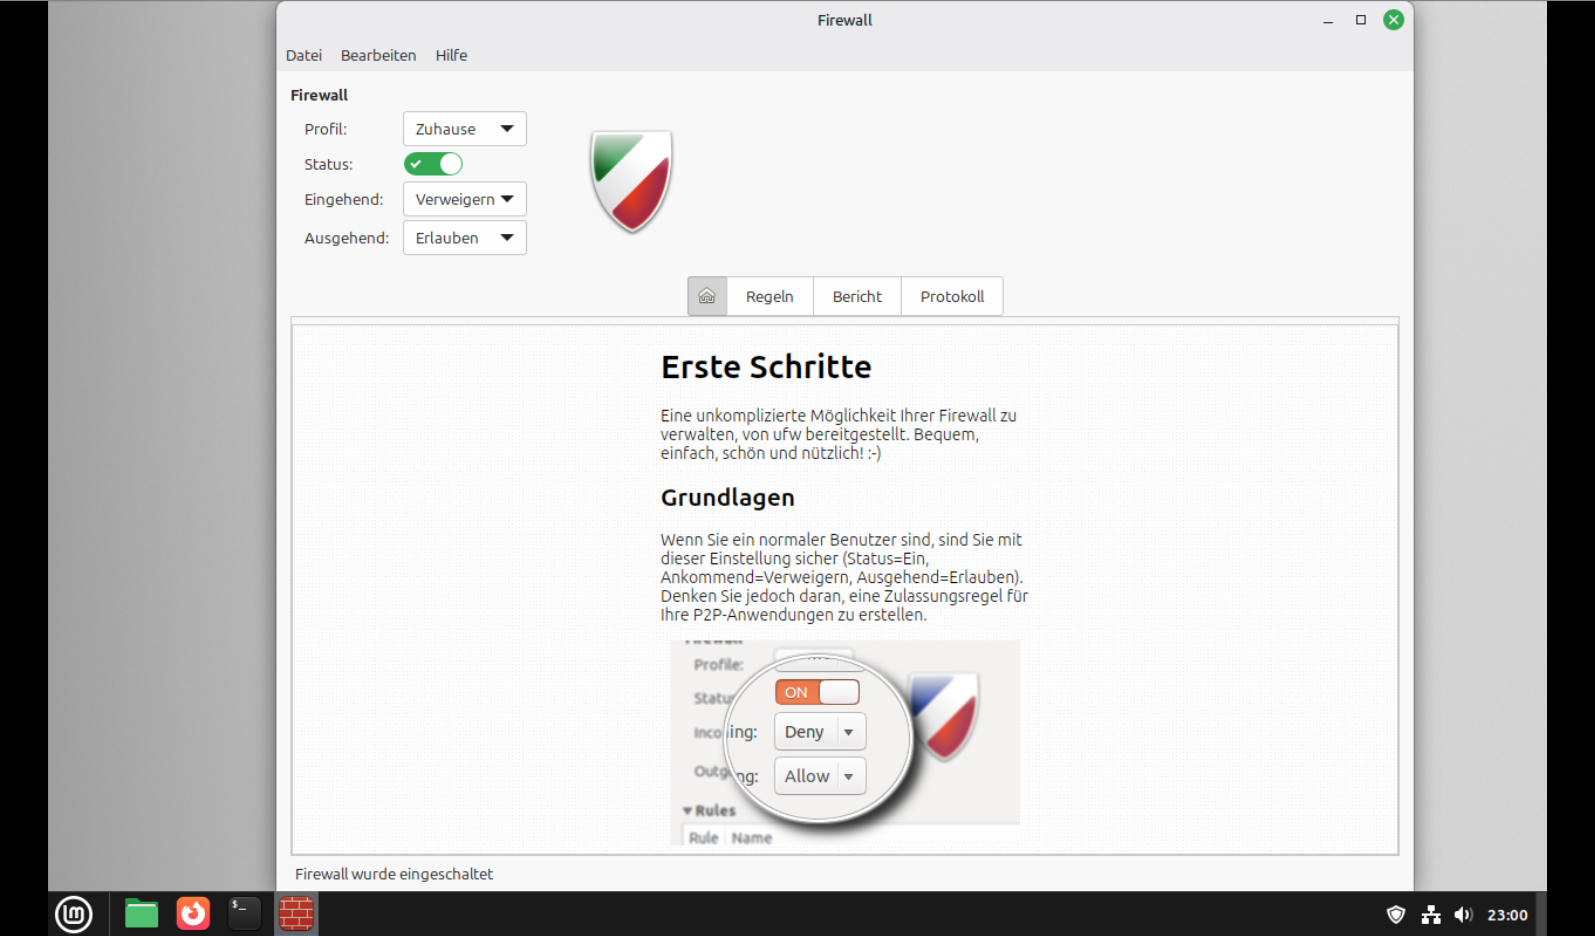
Task: Open the Bearbeiten menu
Action: [378, 55]
